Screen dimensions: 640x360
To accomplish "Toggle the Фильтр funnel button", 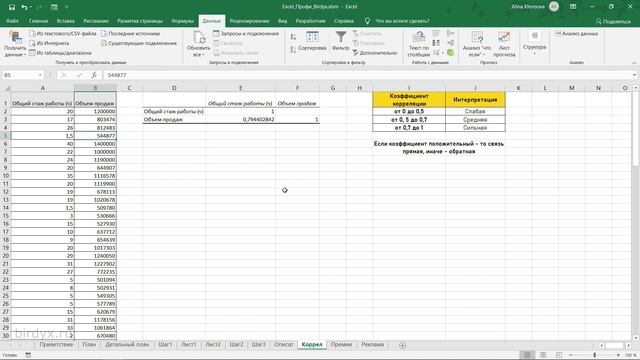I will click(x=340, y=41).
